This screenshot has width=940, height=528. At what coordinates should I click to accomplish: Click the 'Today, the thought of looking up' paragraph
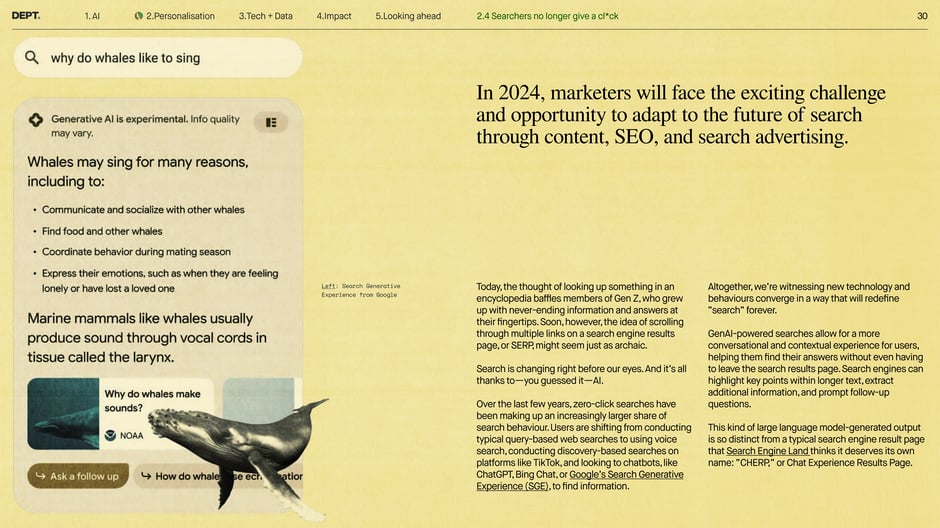point(580,316)
